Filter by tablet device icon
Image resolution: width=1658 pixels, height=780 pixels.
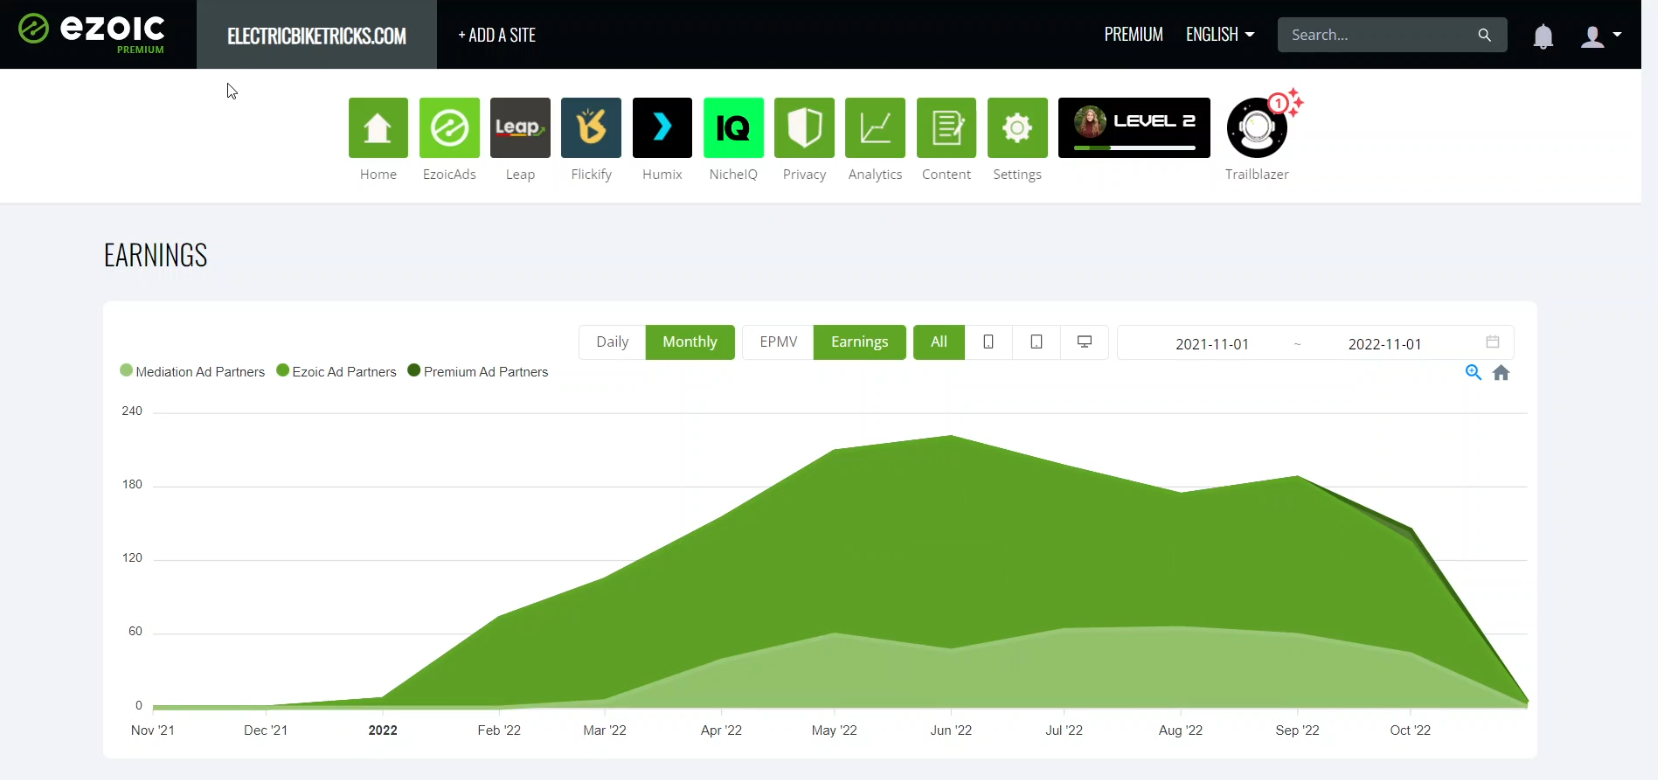tap(1036, 342)
